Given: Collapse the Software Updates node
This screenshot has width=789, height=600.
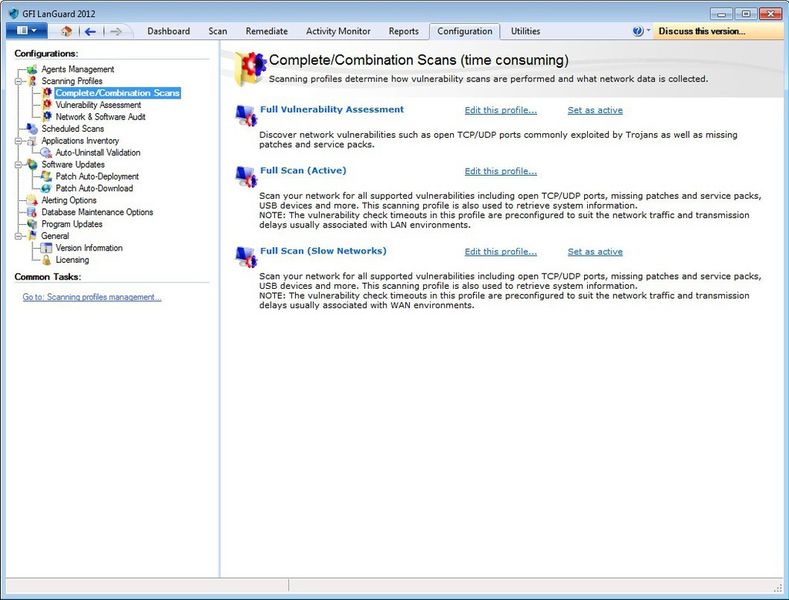Looking at the screenshot, I should pyautogui.click(x=19, y=165).
